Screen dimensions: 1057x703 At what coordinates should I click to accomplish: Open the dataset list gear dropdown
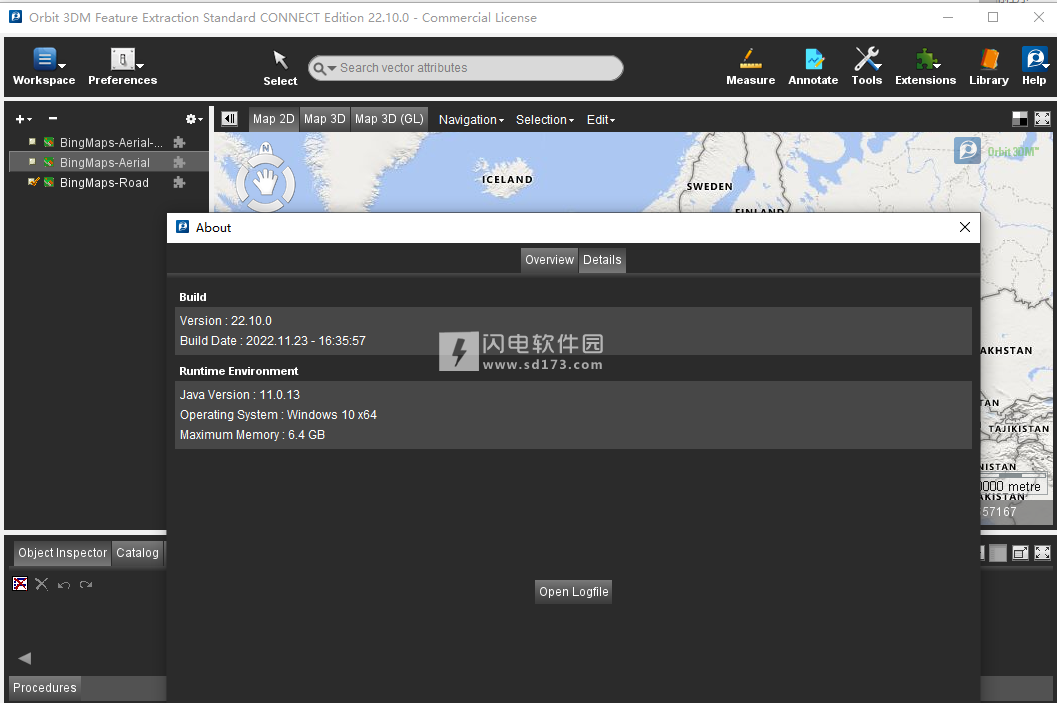194,119
